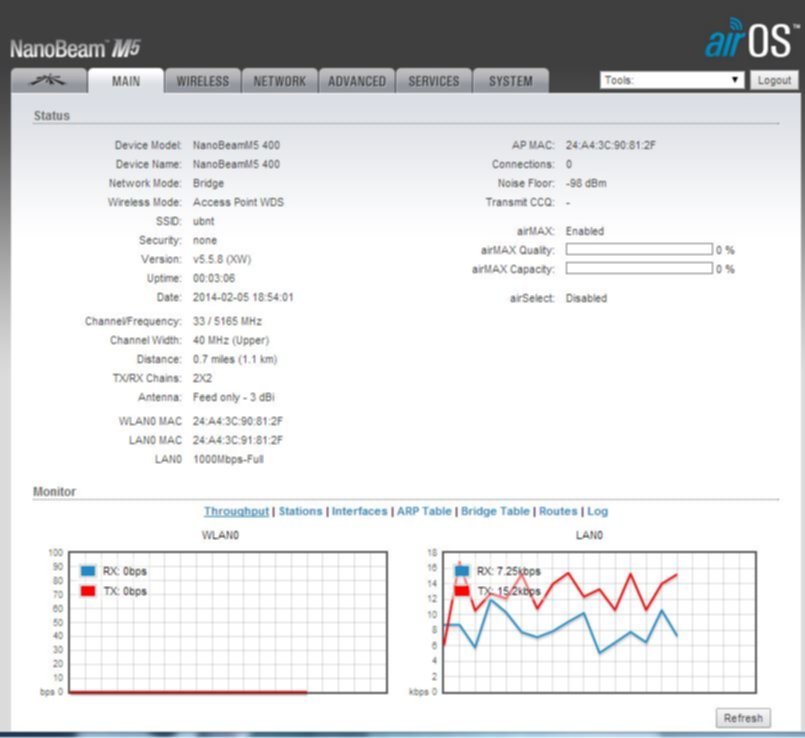
Task: Click the Connections value 0
Action: pos(569,164)
